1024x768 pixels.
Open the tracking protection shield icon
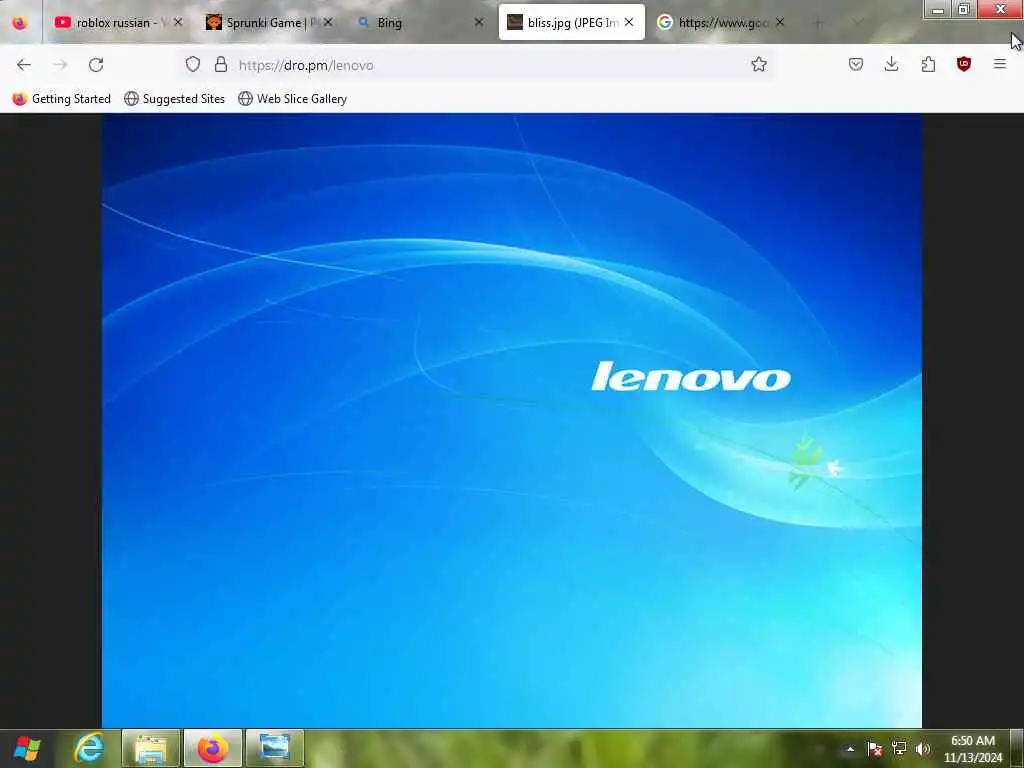pyautogui.click(x=193, y=64)
